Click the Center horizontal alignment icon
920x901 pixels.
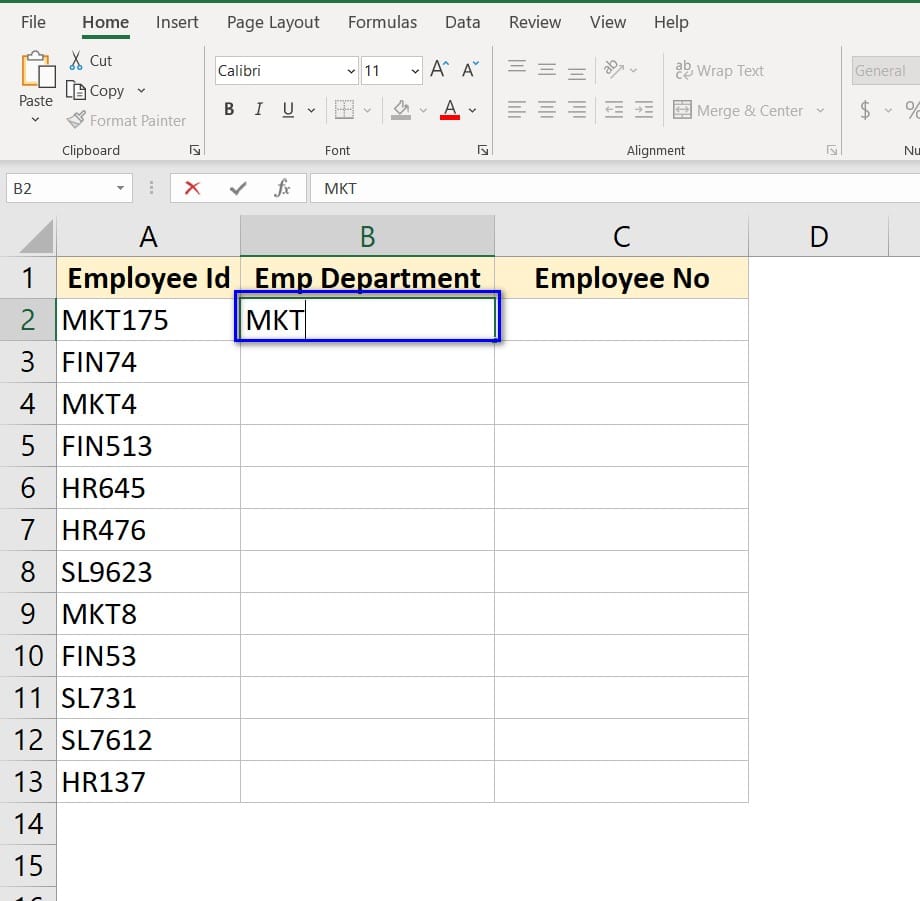coord(547,110)
